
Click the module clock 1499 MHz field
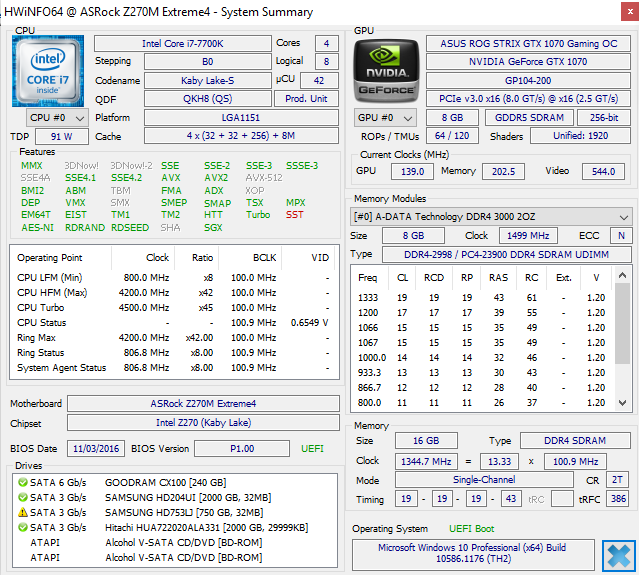pos(528,236)
